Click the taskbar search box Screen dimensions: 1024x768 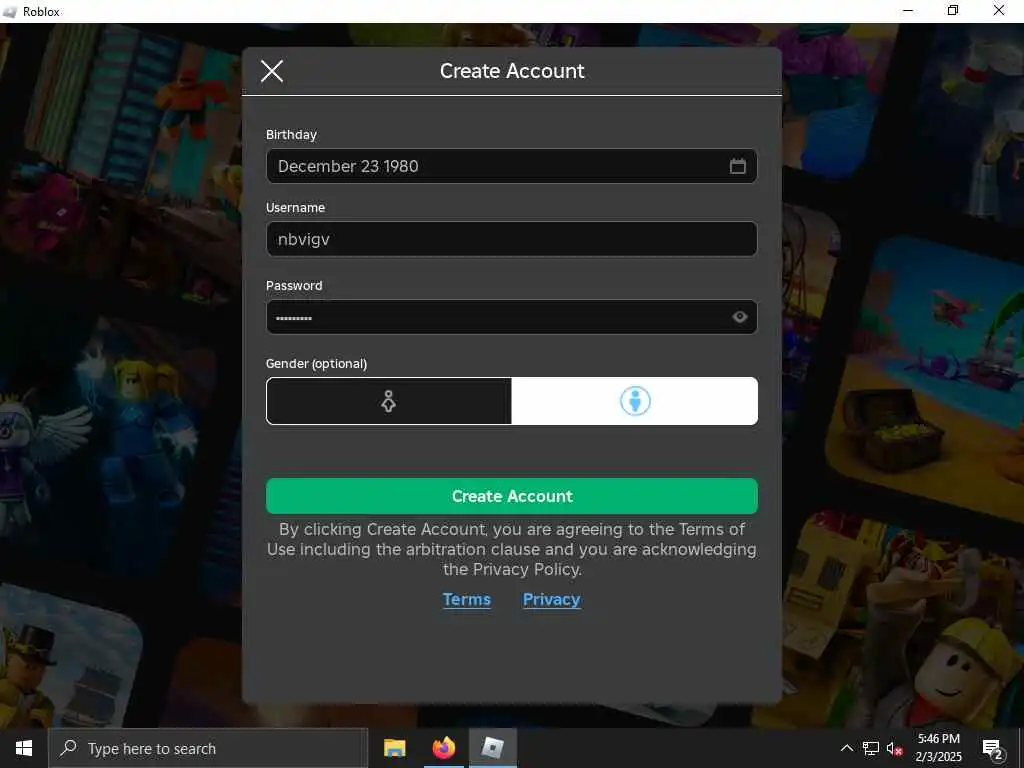click(x=208, y=748)
